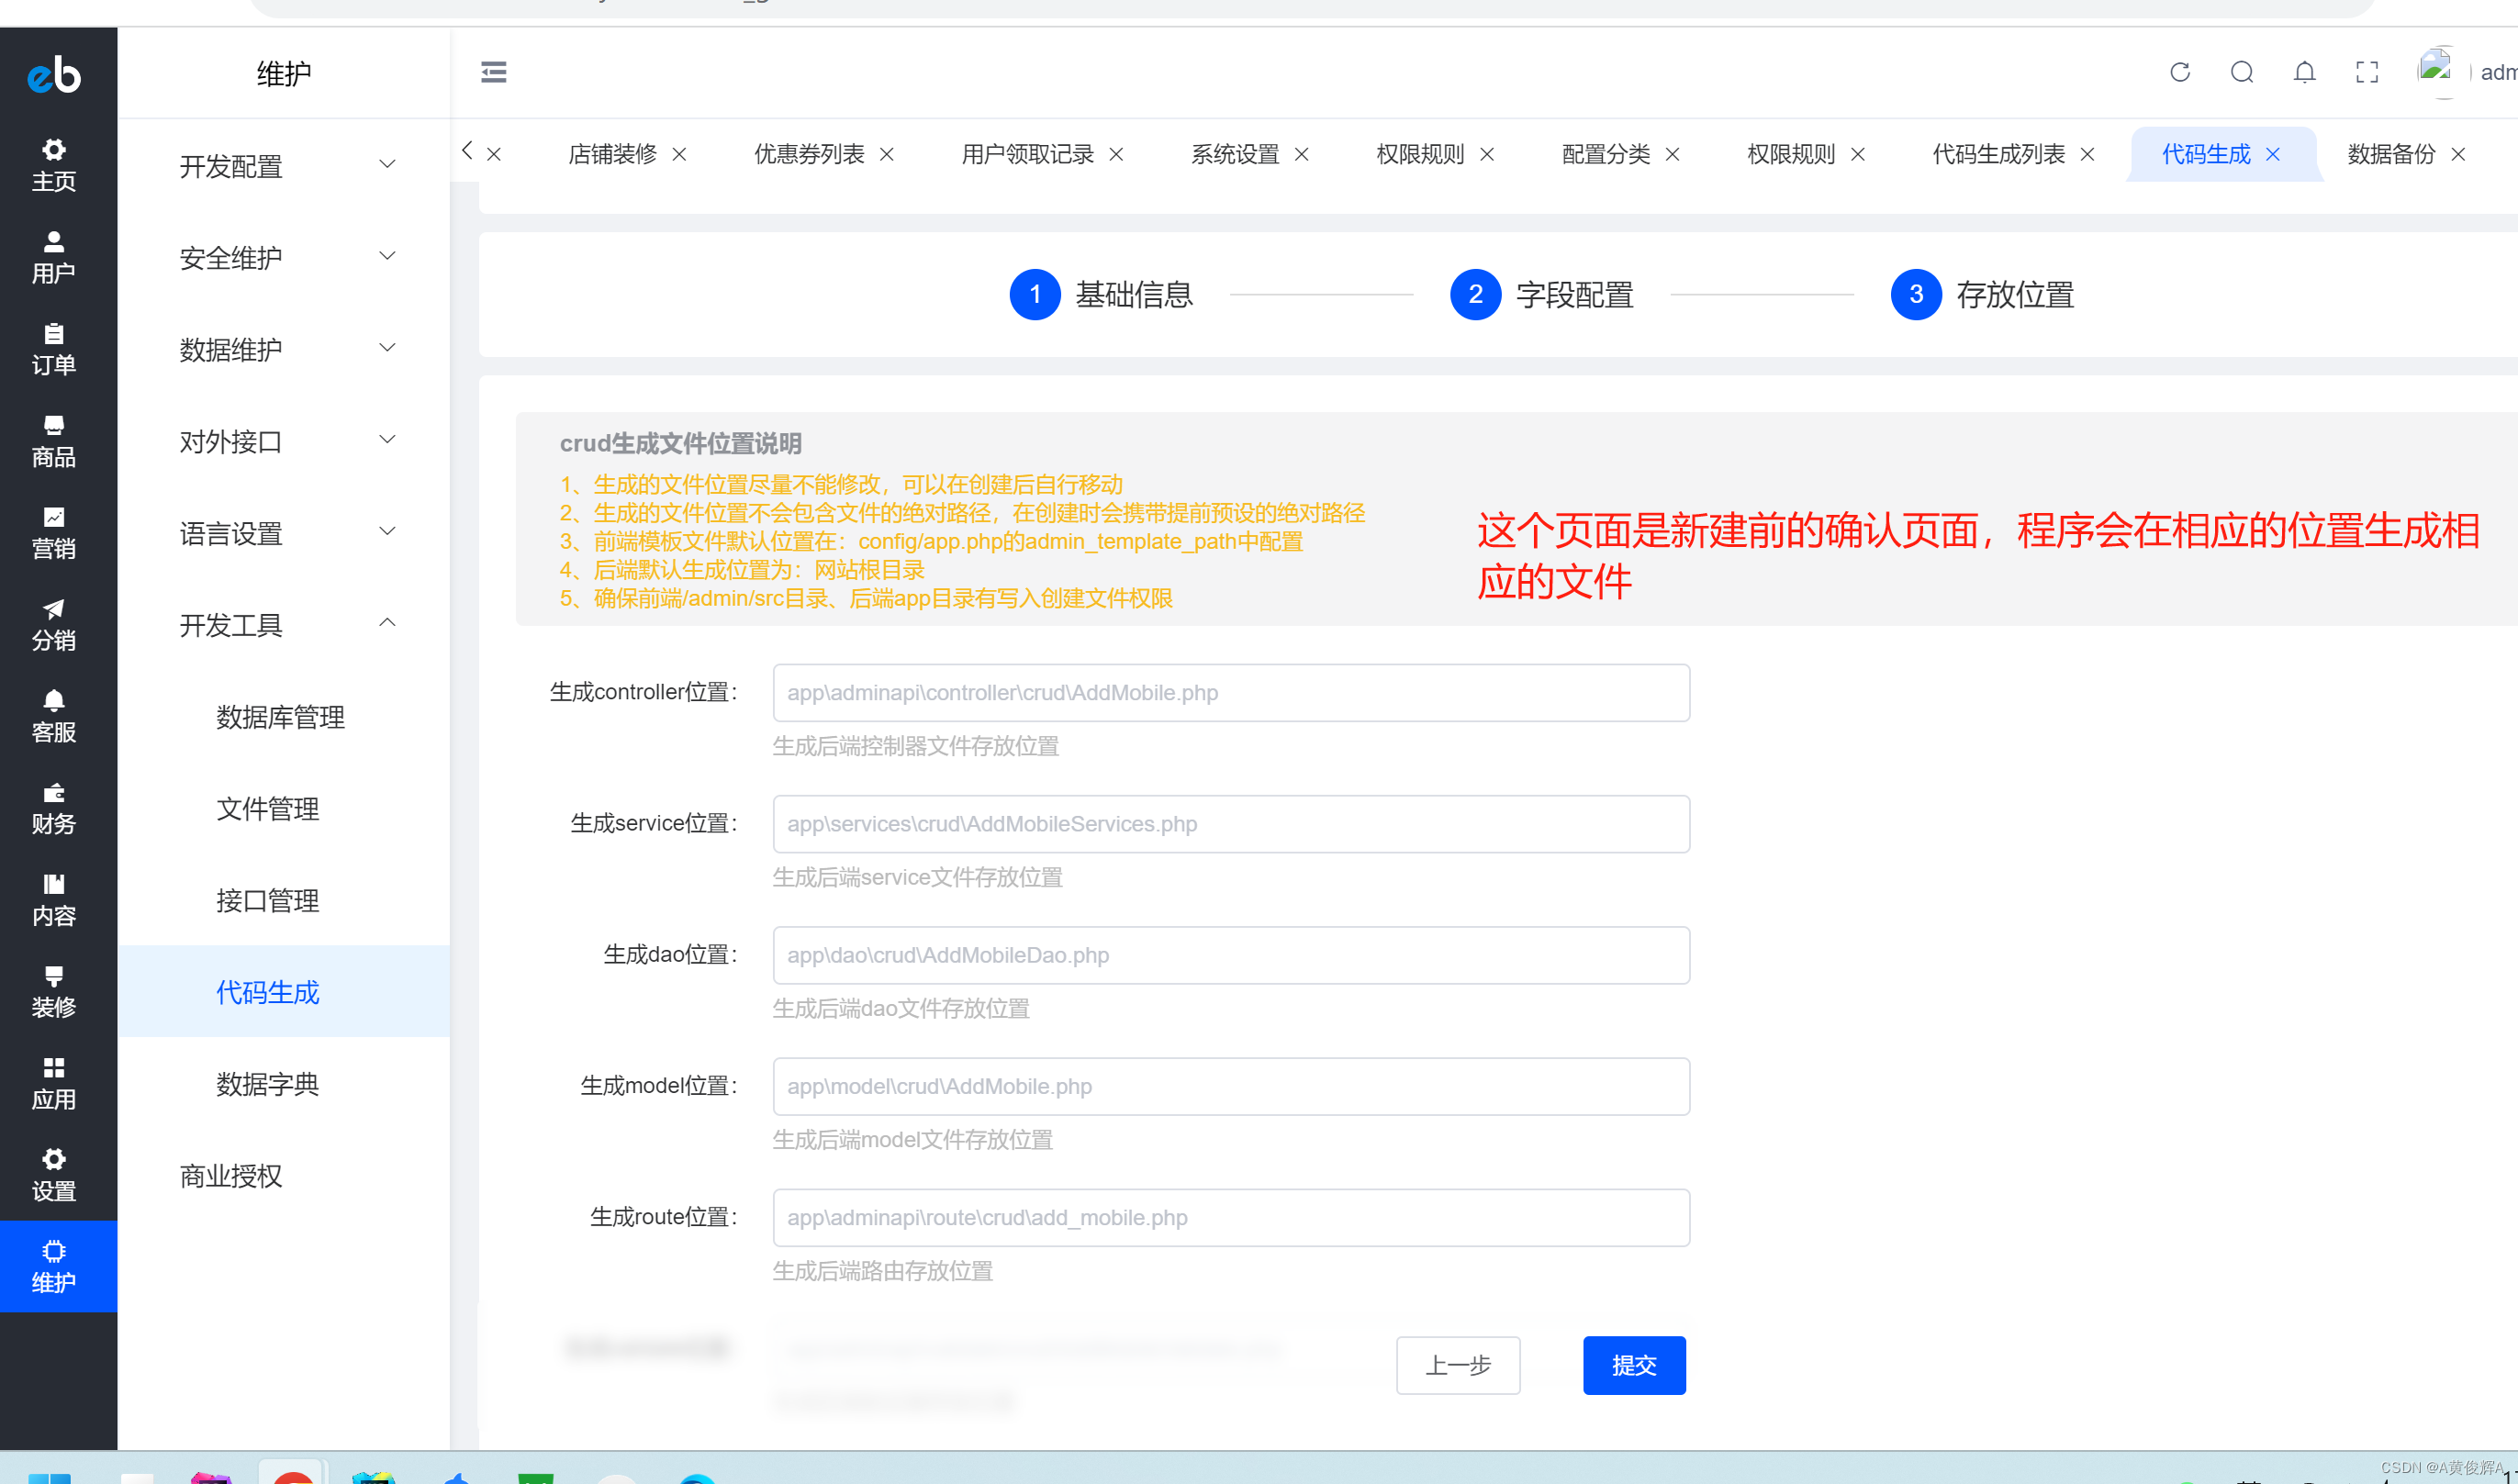This screenshot has height=1484, width=2518.
Task: Switch to the 系统设置 tab
Action: coord(1236,154)
